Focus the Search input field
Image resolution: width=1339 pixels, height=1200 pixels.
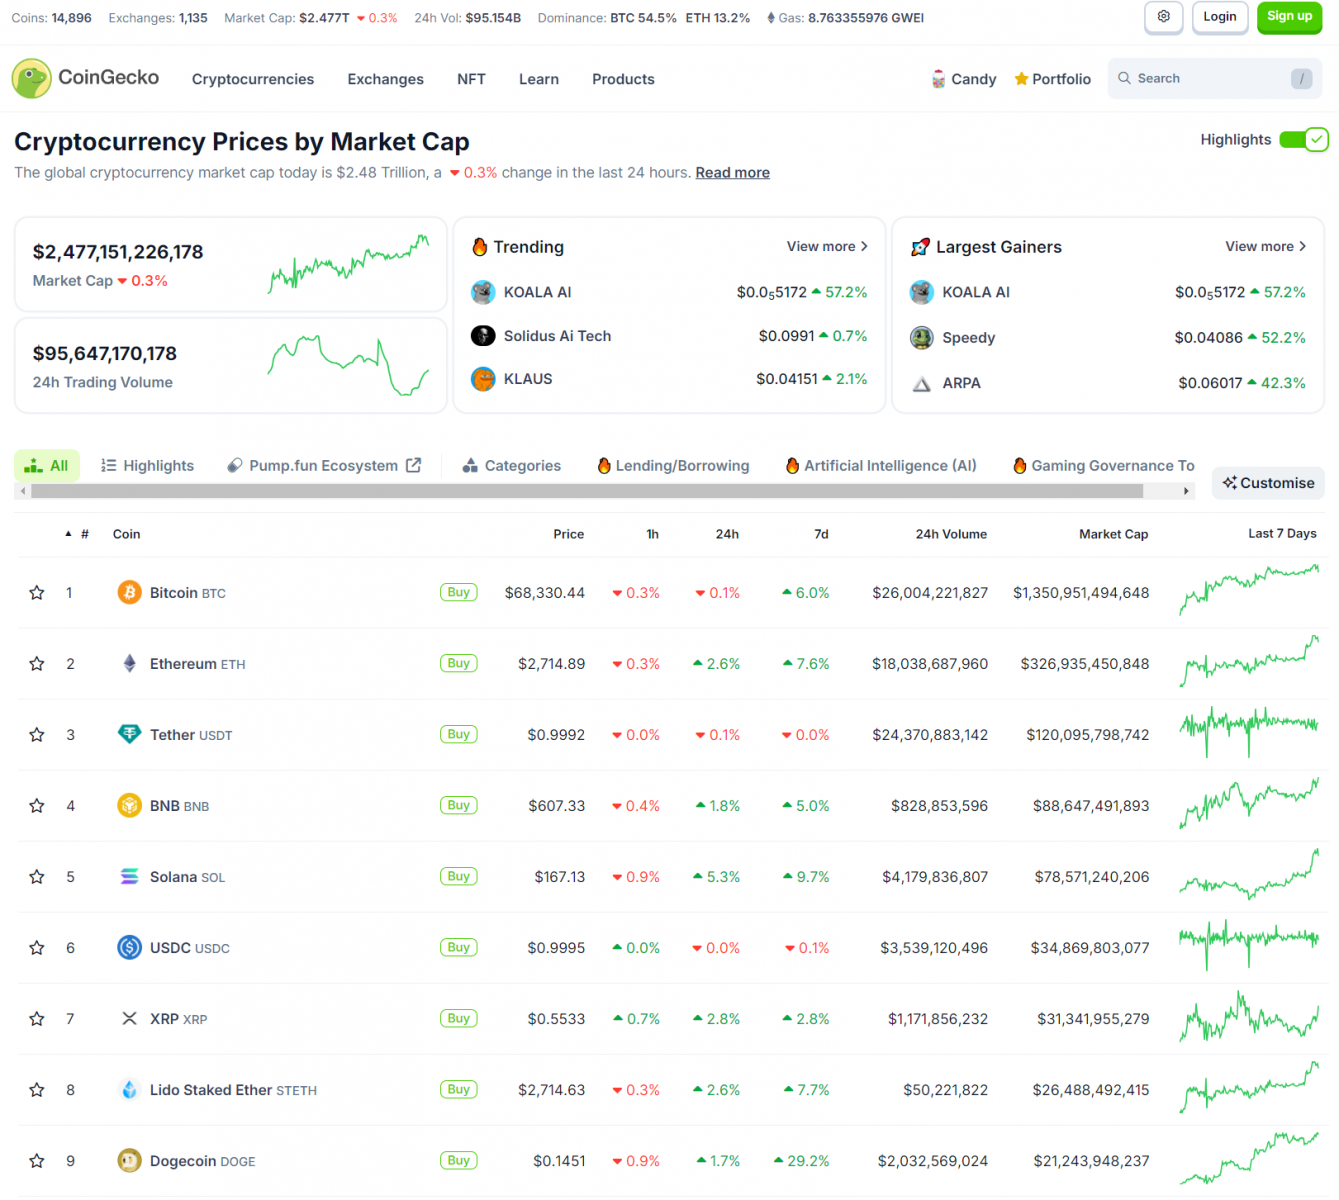[x=1215, y=78]
